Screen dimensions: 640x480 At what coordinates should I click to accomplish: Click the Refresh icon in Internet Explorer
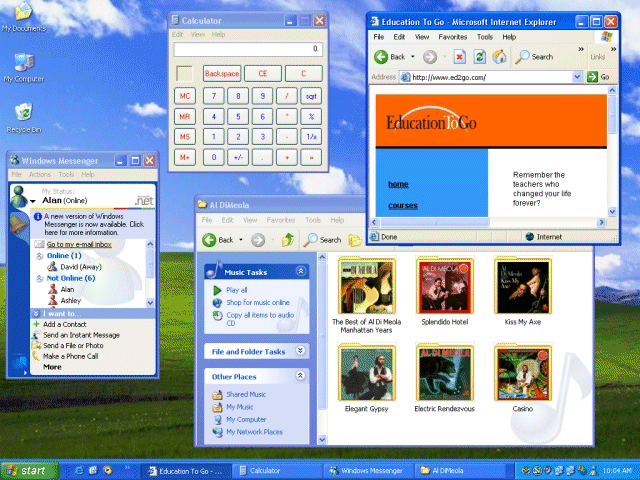480,57
